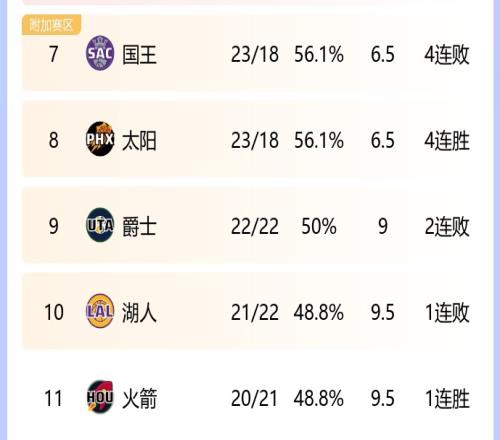Viewport: 500px width, 440px height.
Task: Click the Lakers LAL logo
Action: pyautogui.click(x=100, y=311)
